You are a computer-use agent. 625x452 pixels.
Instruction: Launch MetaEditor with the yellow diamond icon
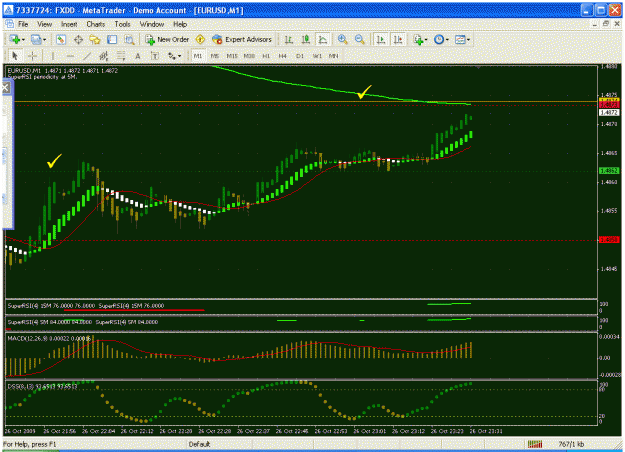pyautogui.click(x=200, y=39)
